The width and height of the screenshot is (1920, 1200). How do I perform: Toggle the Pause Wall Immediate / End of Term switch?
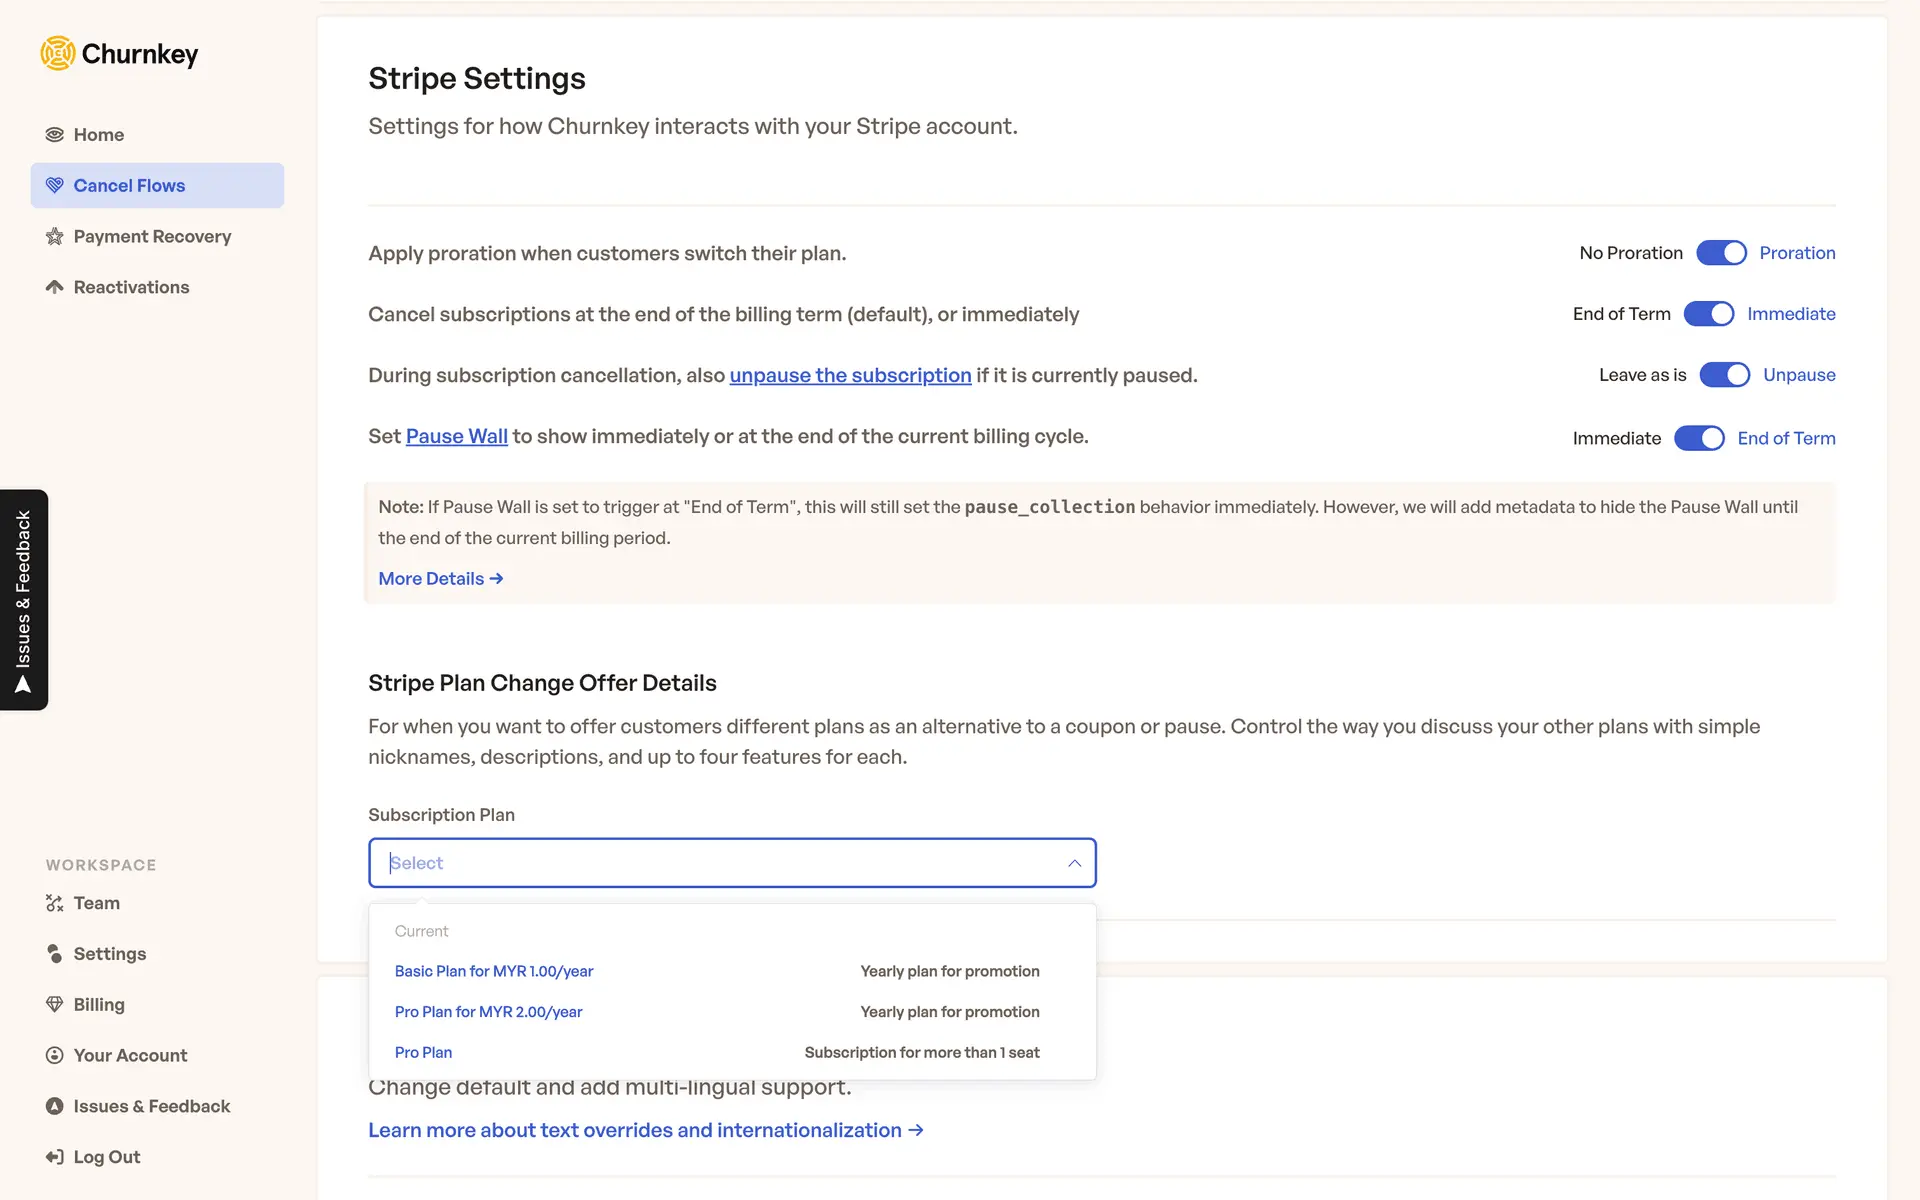1699,438
